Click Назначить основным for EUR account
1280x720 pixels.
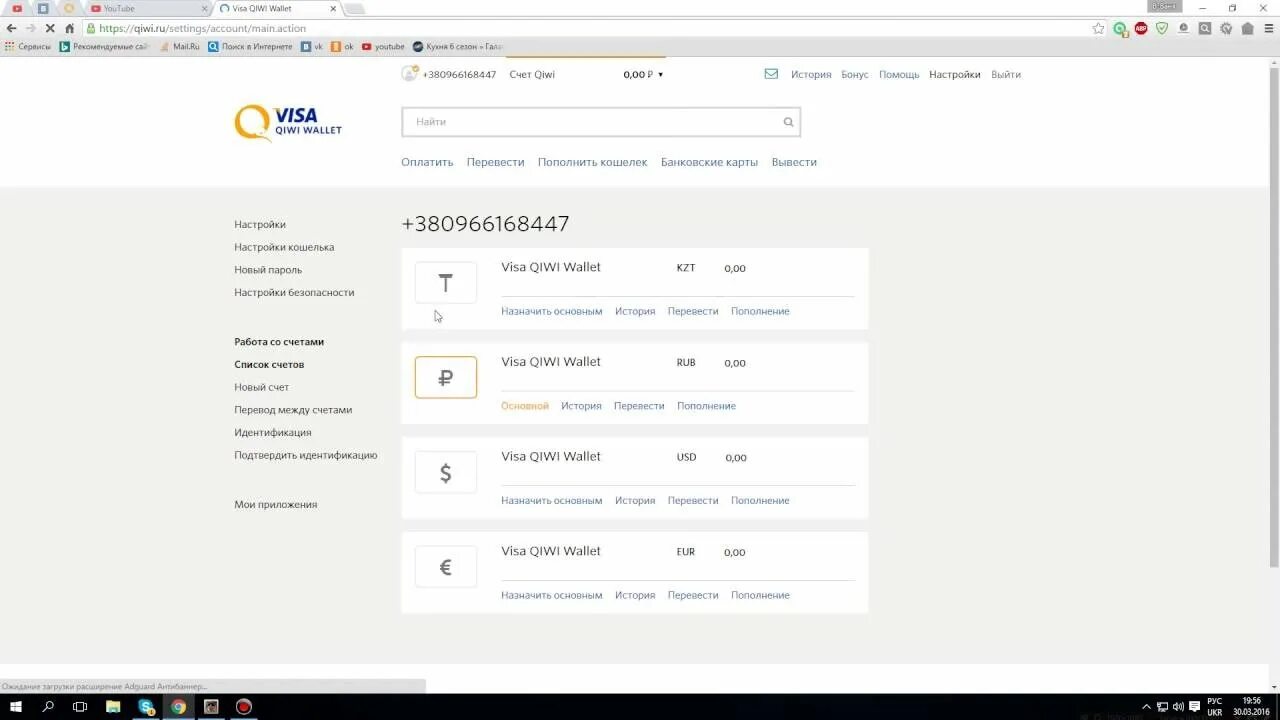552,595
